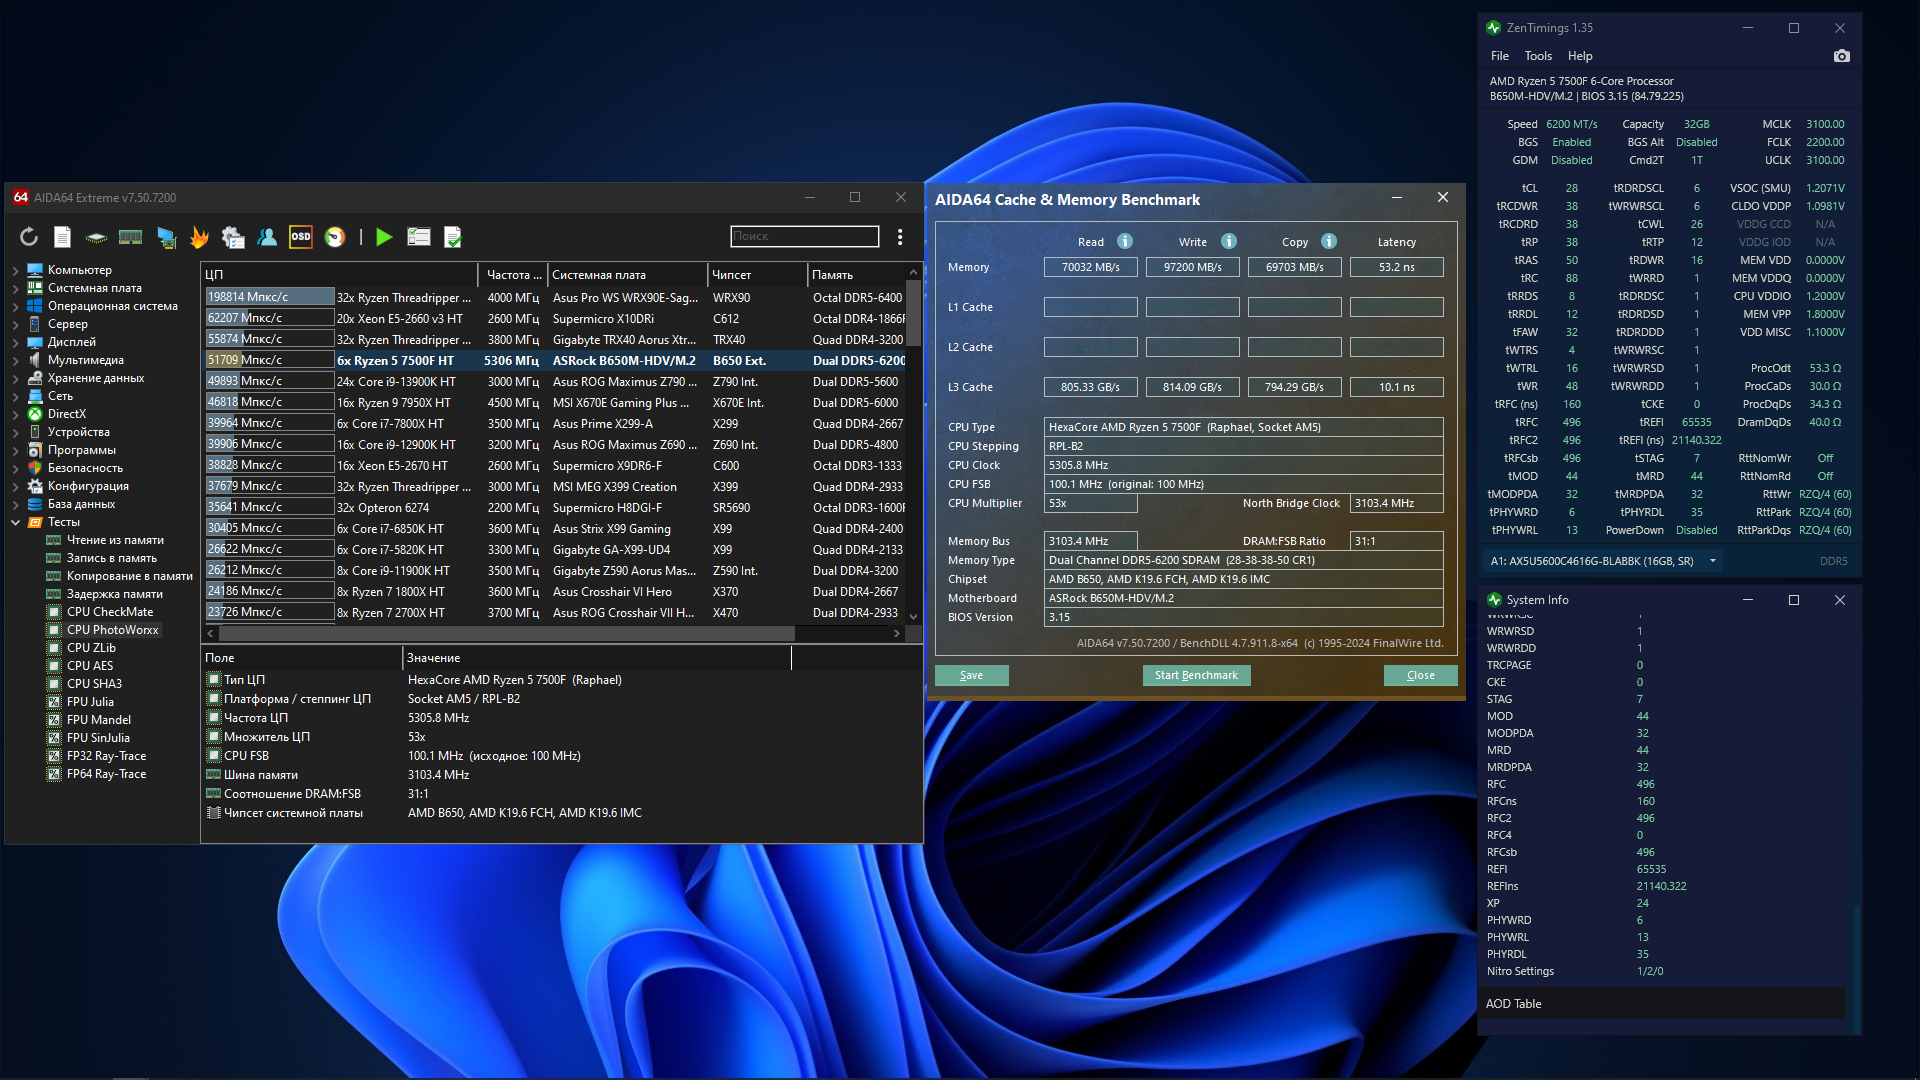Image resolution: width=1920 pixels, height=1080 pixels.
Task: Click the Refresh icon in AIDA64 toolbar
Action: pyautogui.click(x=29, y=237)
